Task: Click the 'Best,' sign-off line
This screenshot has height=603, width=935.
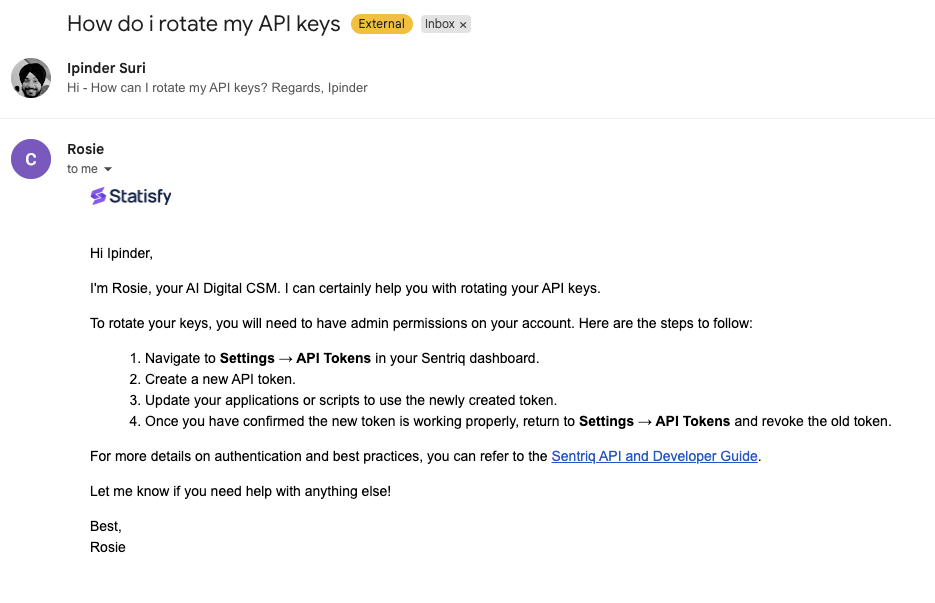Action: tap(106, 526)
